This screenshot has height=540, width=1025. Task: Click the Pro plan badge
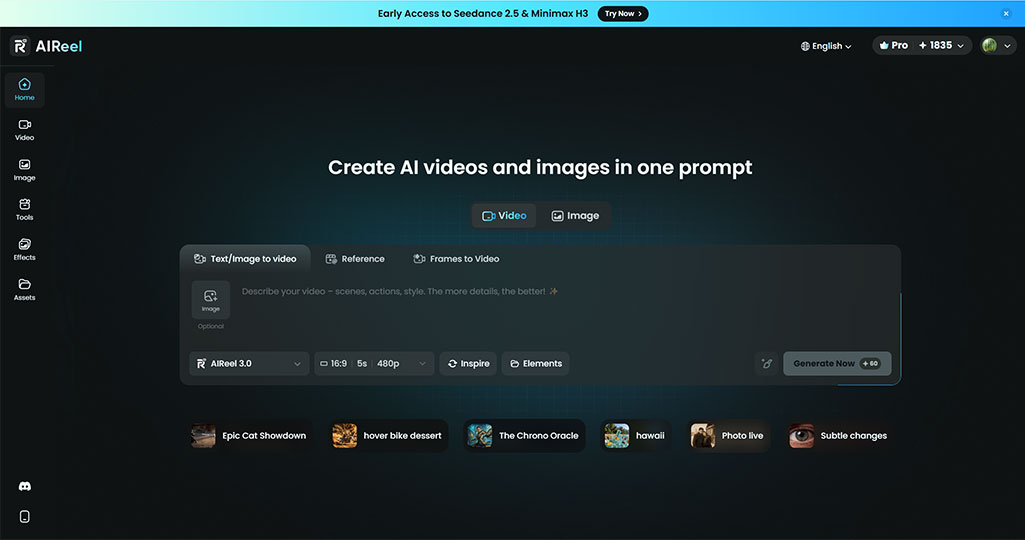894,45
